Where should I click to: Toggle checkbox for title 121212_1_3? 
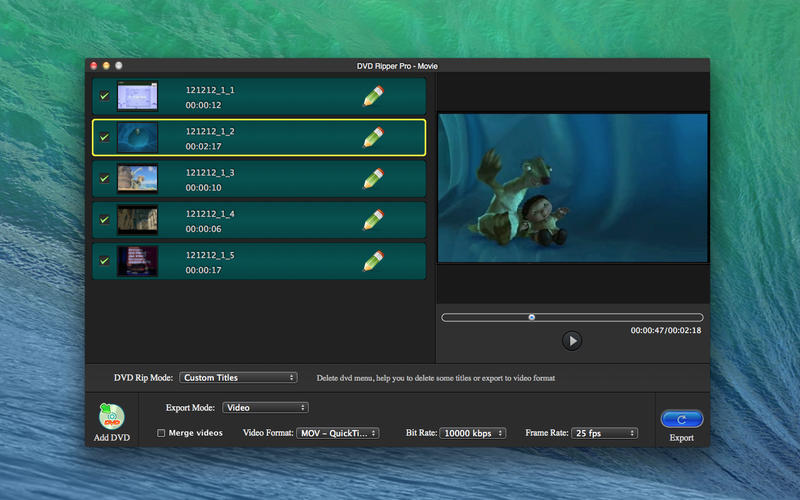pyautogui.click(x=104, y=179)
